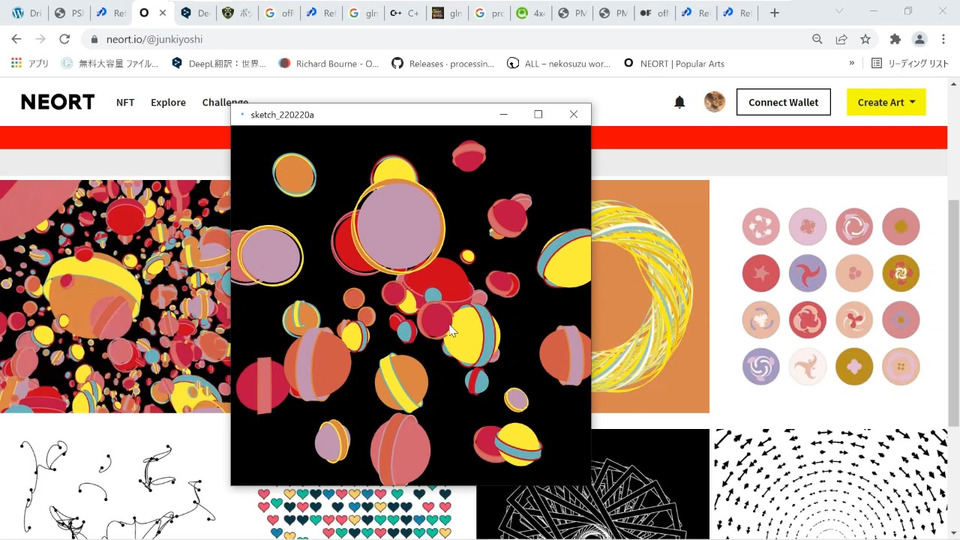This screenshot has height=540, width=960.
Task: Open Chrome three-dot menu
Action: coord(943,39)
